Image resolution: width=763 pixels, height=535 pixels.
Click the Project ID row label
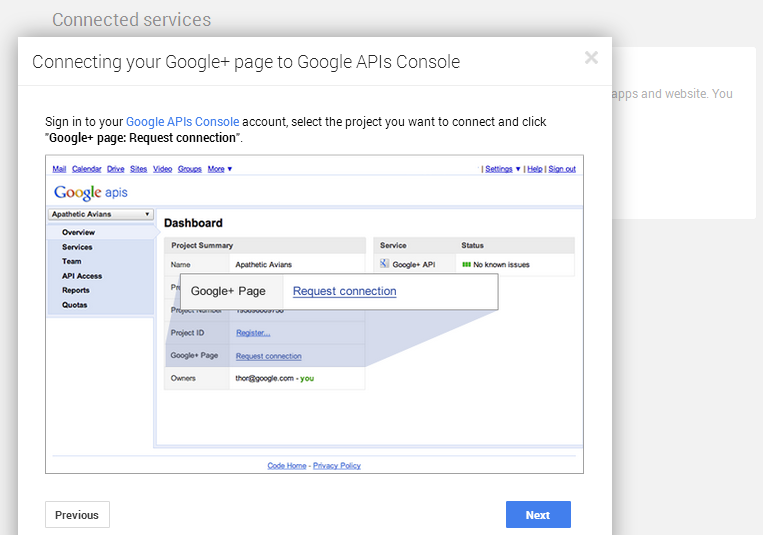click(x=187, y=333)
